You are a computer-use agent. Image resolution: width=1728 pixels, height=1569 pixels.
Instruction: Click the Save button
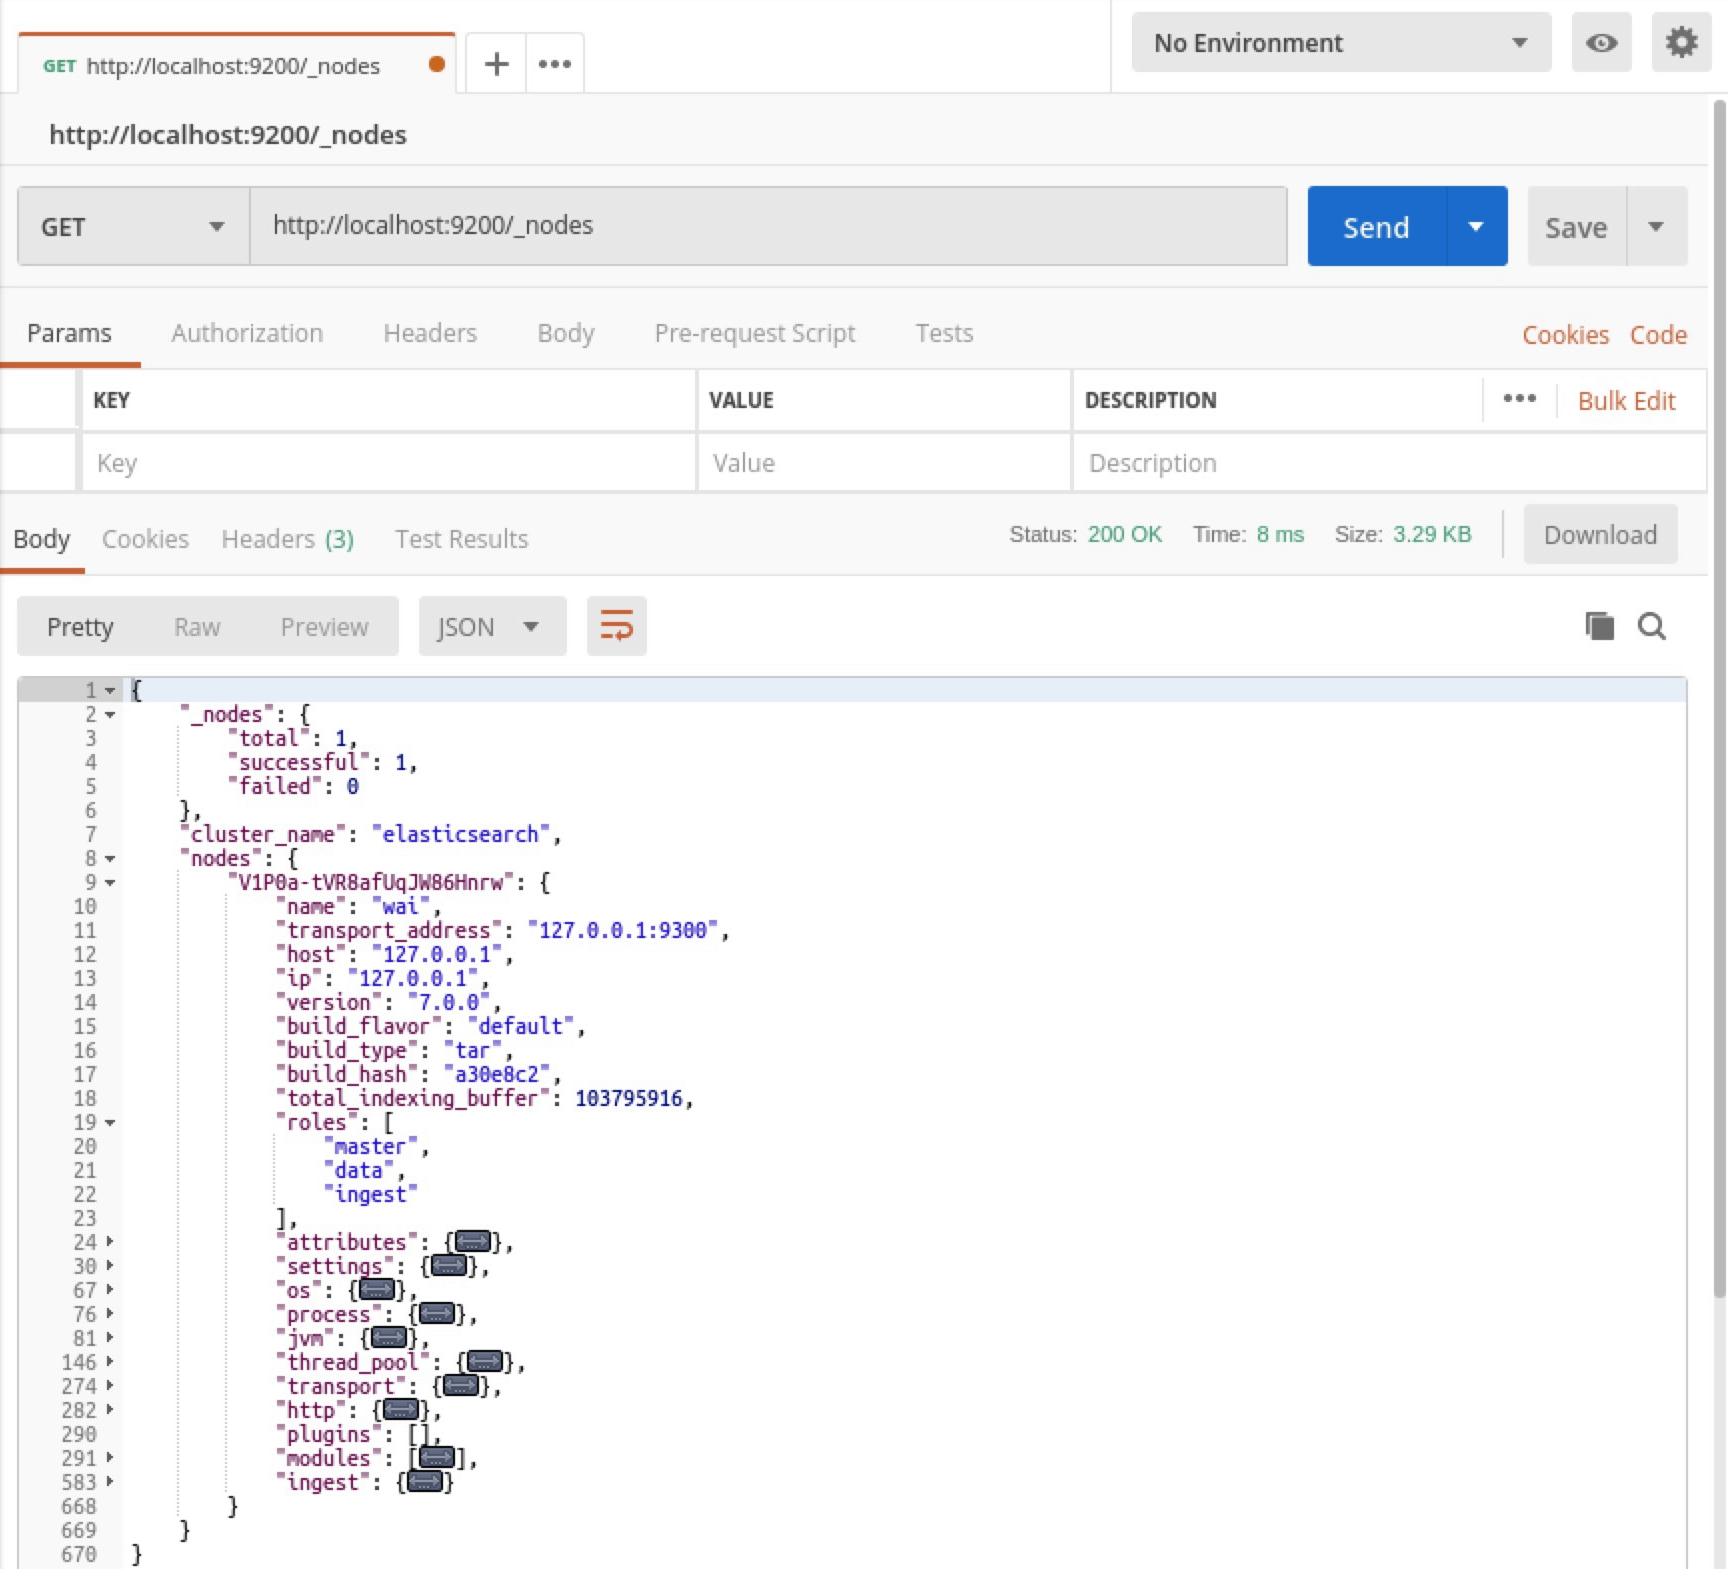pyautogui.click(x=1576, y=227)
